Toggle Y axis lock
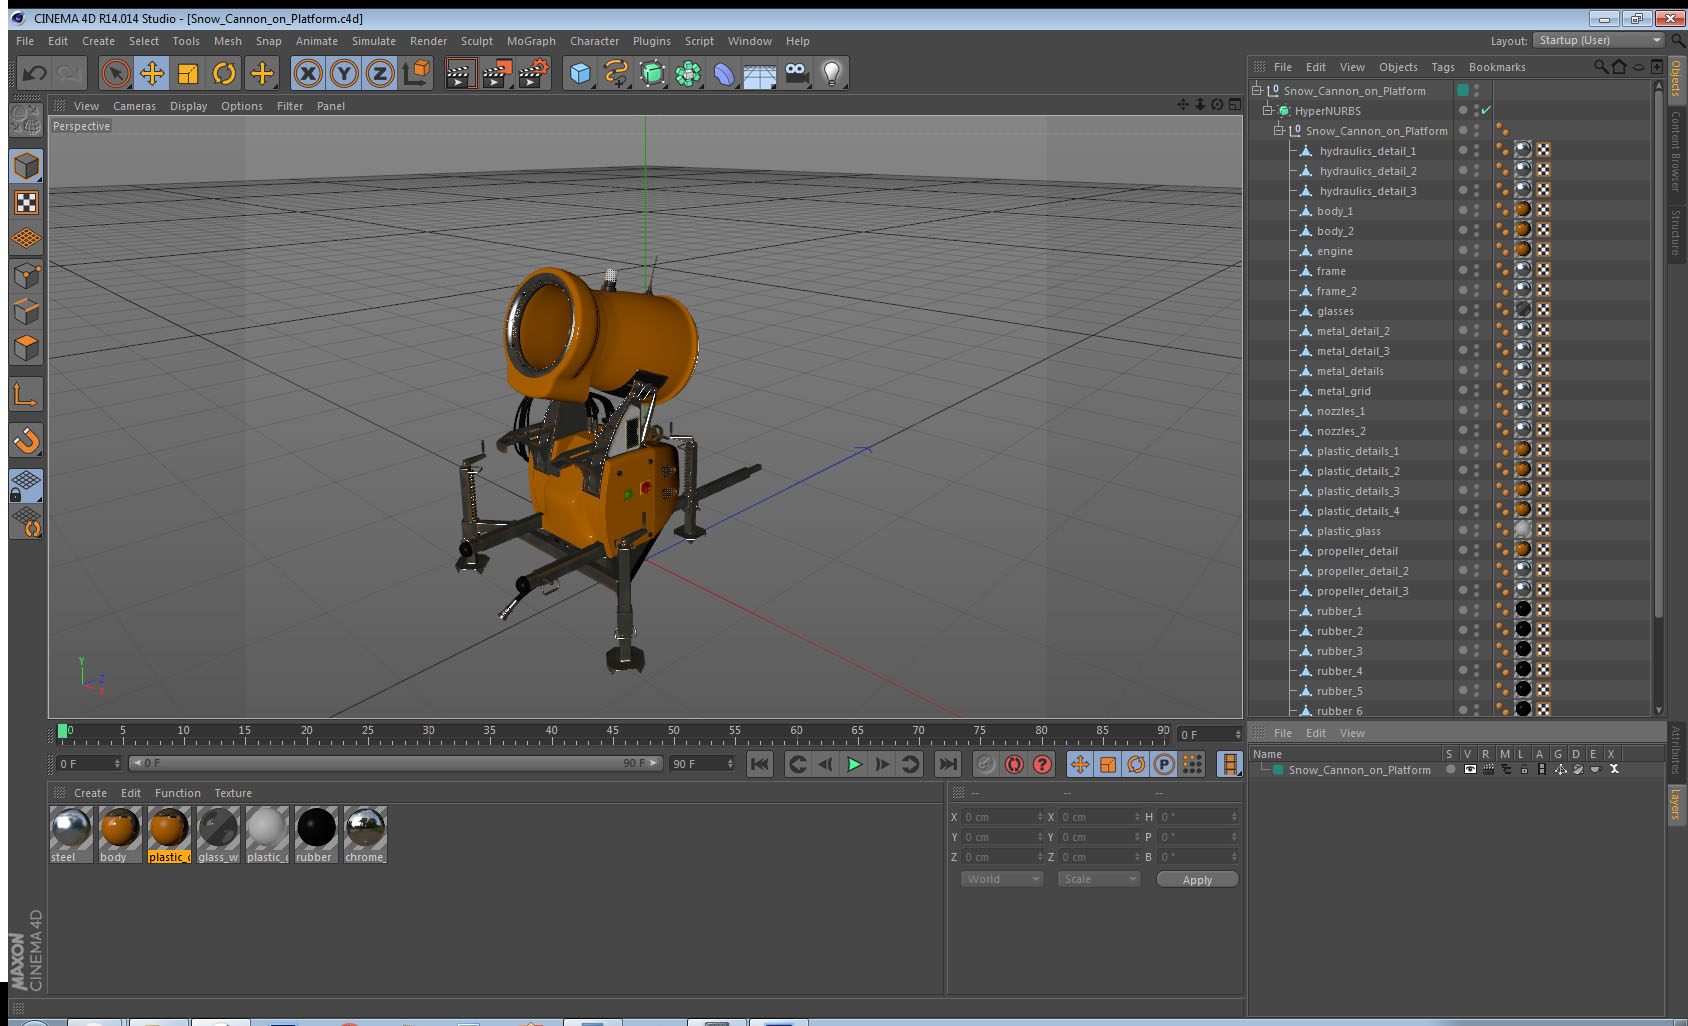 pyautogui.click(x=344, y=73)
